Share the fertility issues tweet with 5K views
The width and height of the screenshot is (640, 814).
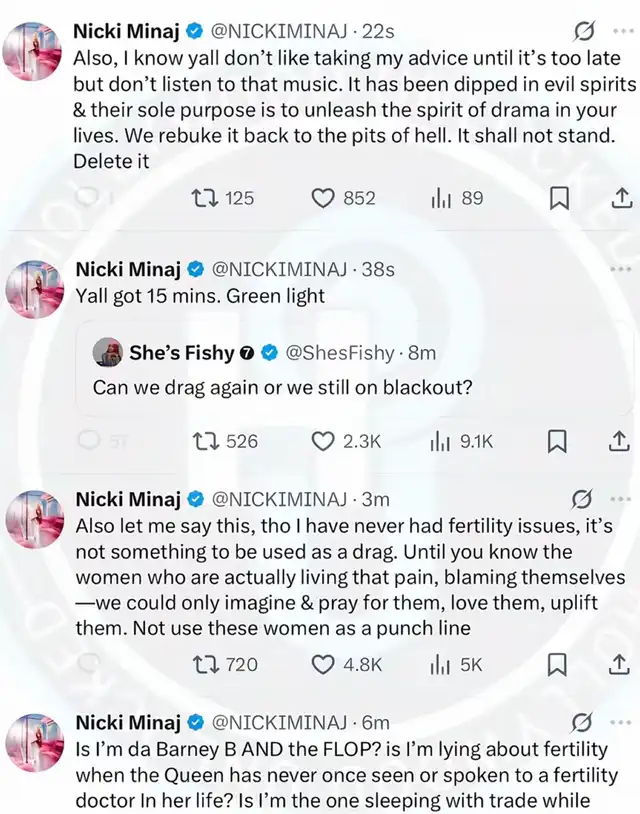click(620, 664)
